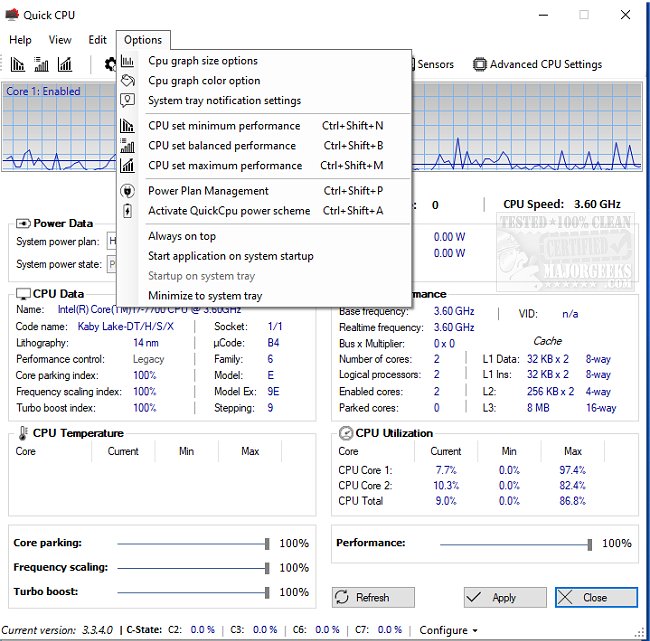This screenshot has height=641, width=650.
Task: Click the CPU Temperature thermometer icon
Action: point(23,433)
